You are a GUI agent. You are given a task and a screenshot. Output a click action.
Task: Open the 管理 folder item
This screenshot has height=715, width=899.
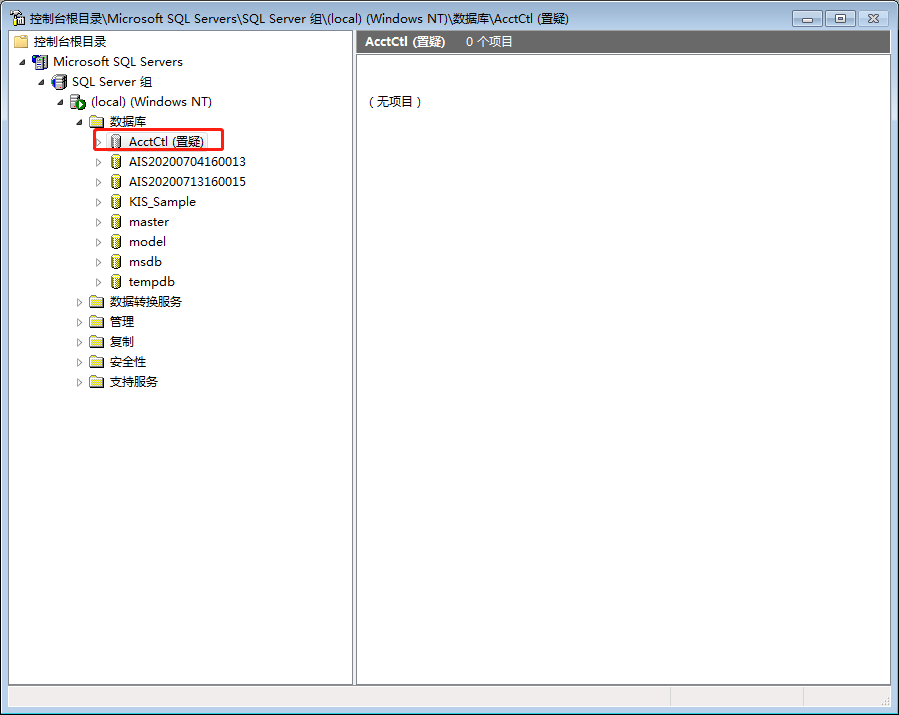click(121, 322)
